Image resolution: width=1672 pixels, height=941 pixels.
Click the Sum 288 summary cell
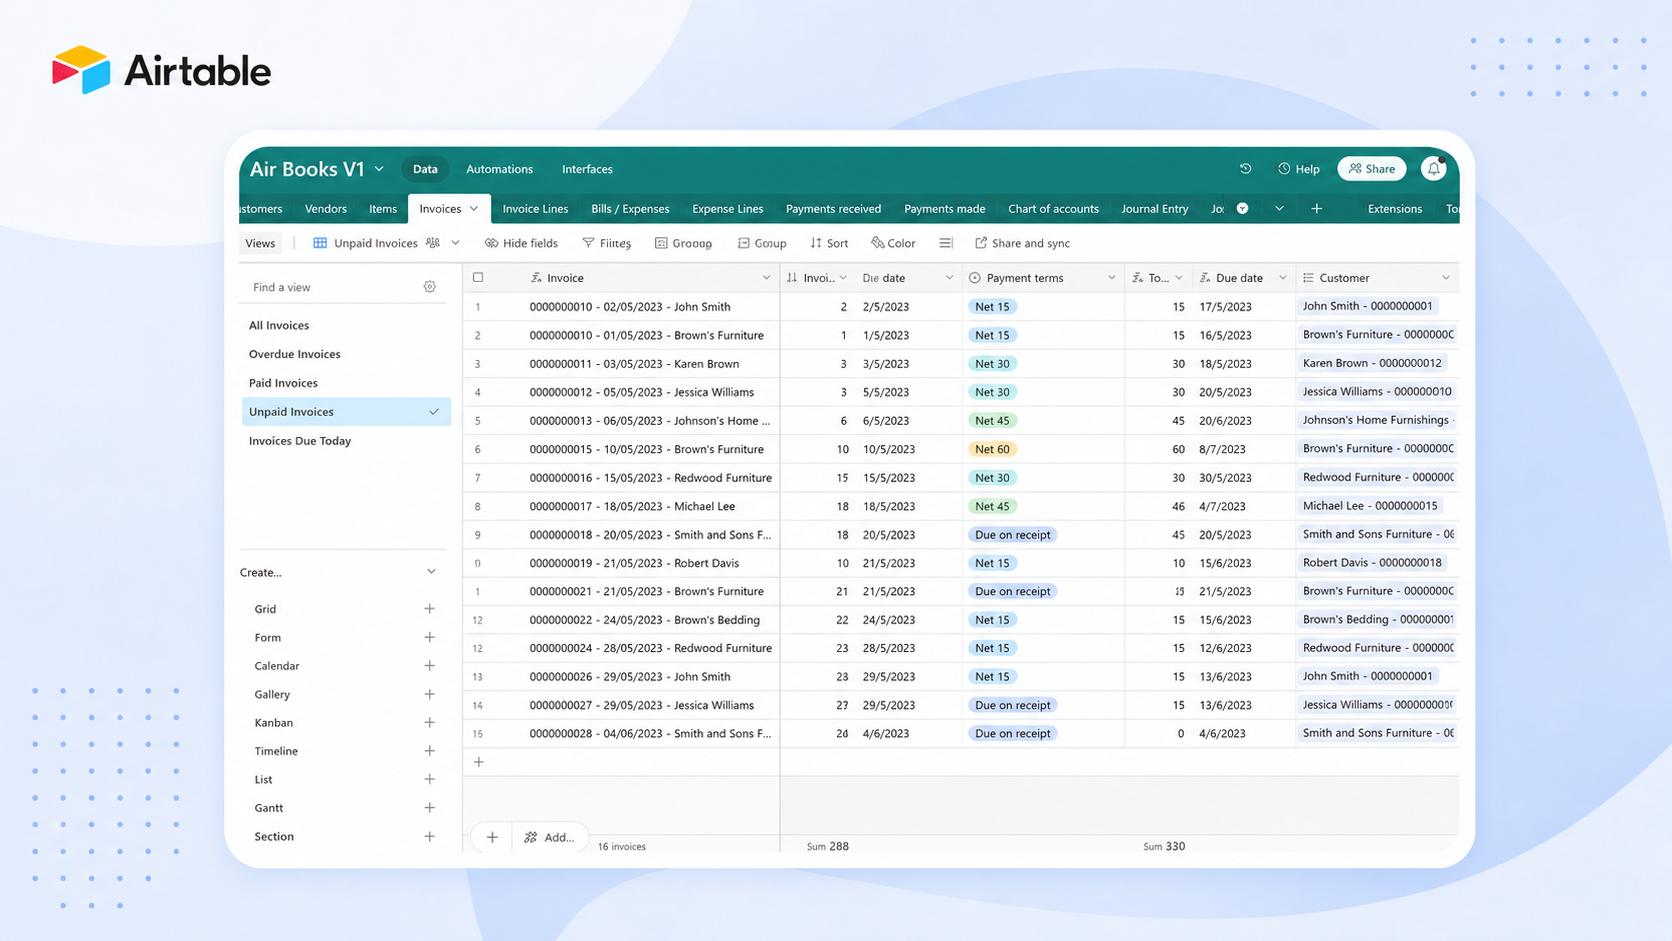coord(828,846)
